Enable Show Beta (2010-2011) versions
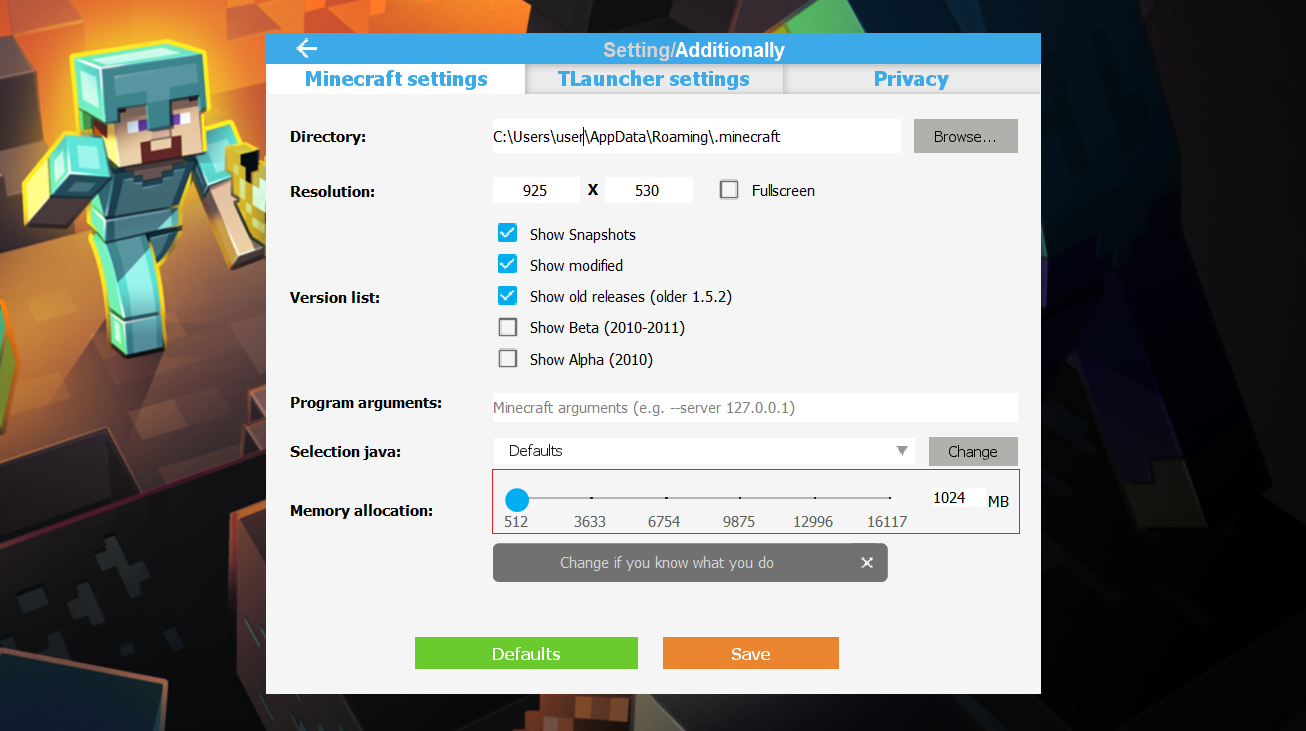Viewport: 1306px width, 731px height. point(507,327)
